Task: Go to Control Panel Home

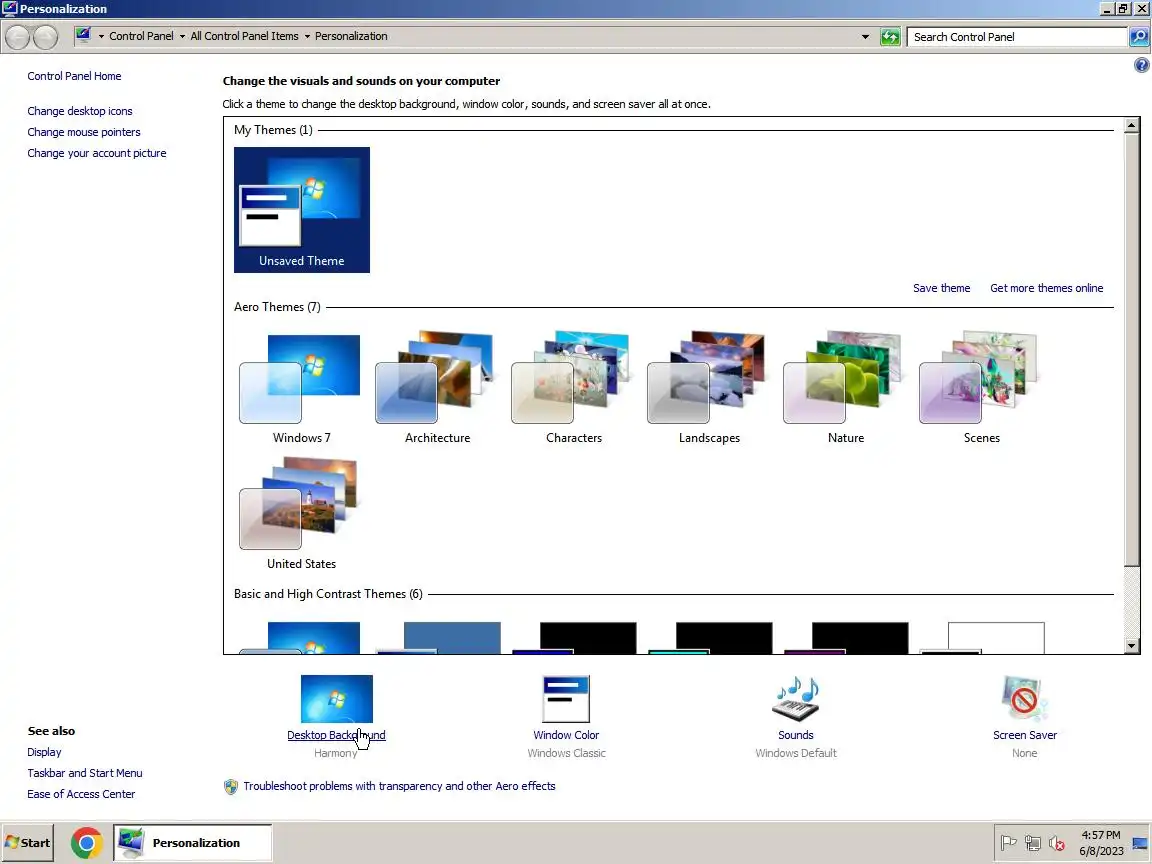Action: 74,76
